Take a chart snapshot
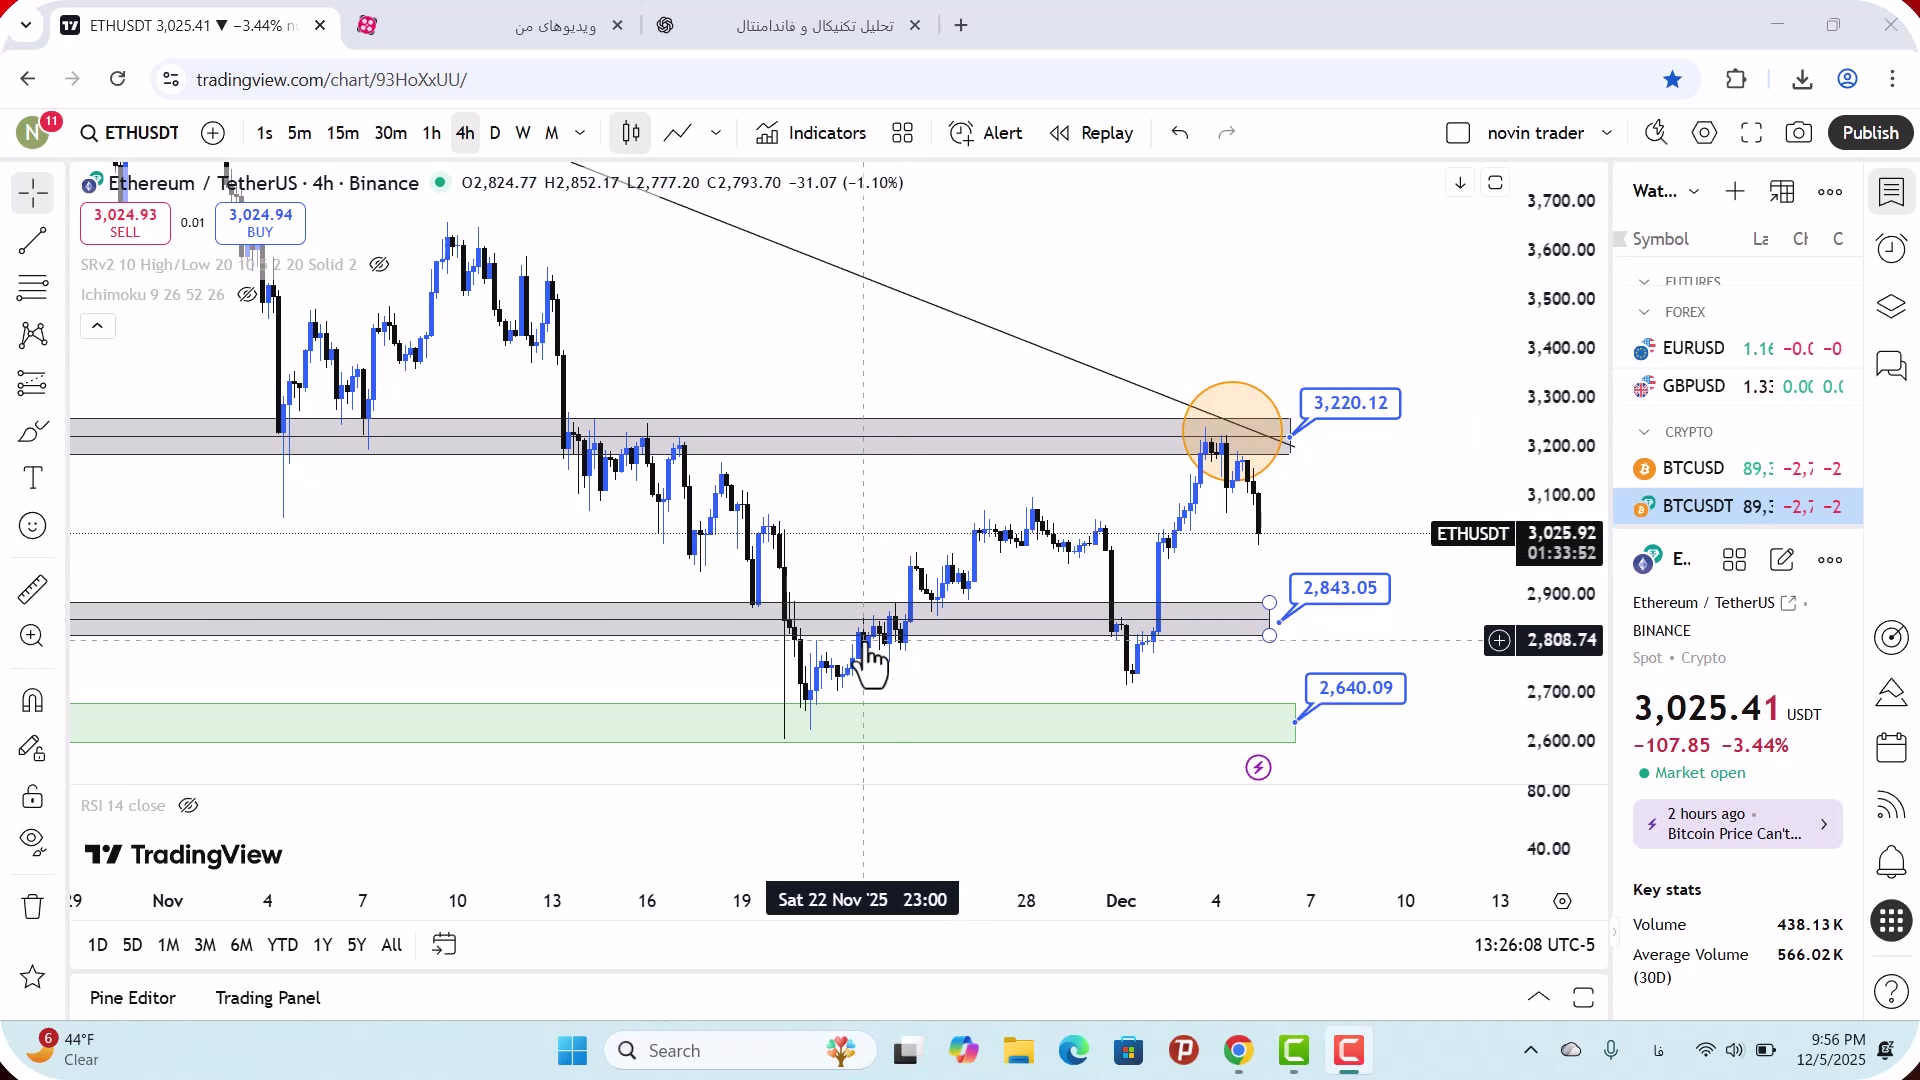The width and height of the screenshot is (1920, 1080). tap(1798, 133)
